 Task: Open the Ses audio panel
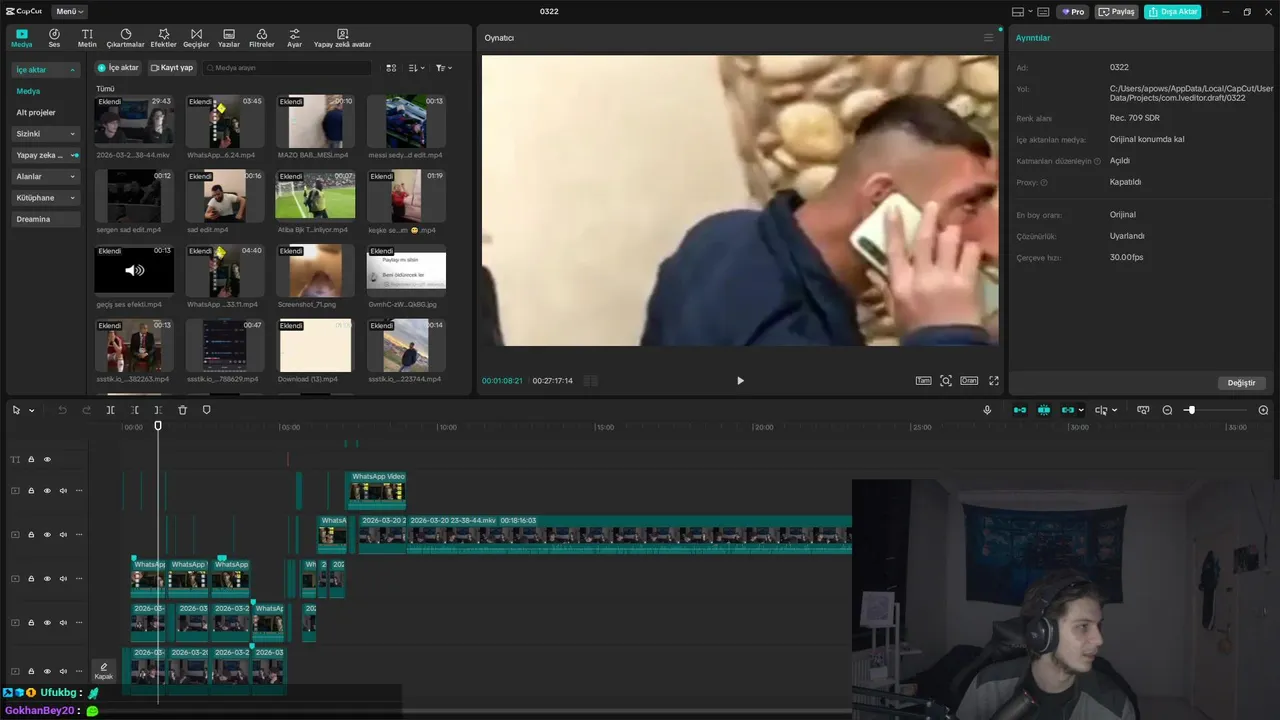point(54,38)
